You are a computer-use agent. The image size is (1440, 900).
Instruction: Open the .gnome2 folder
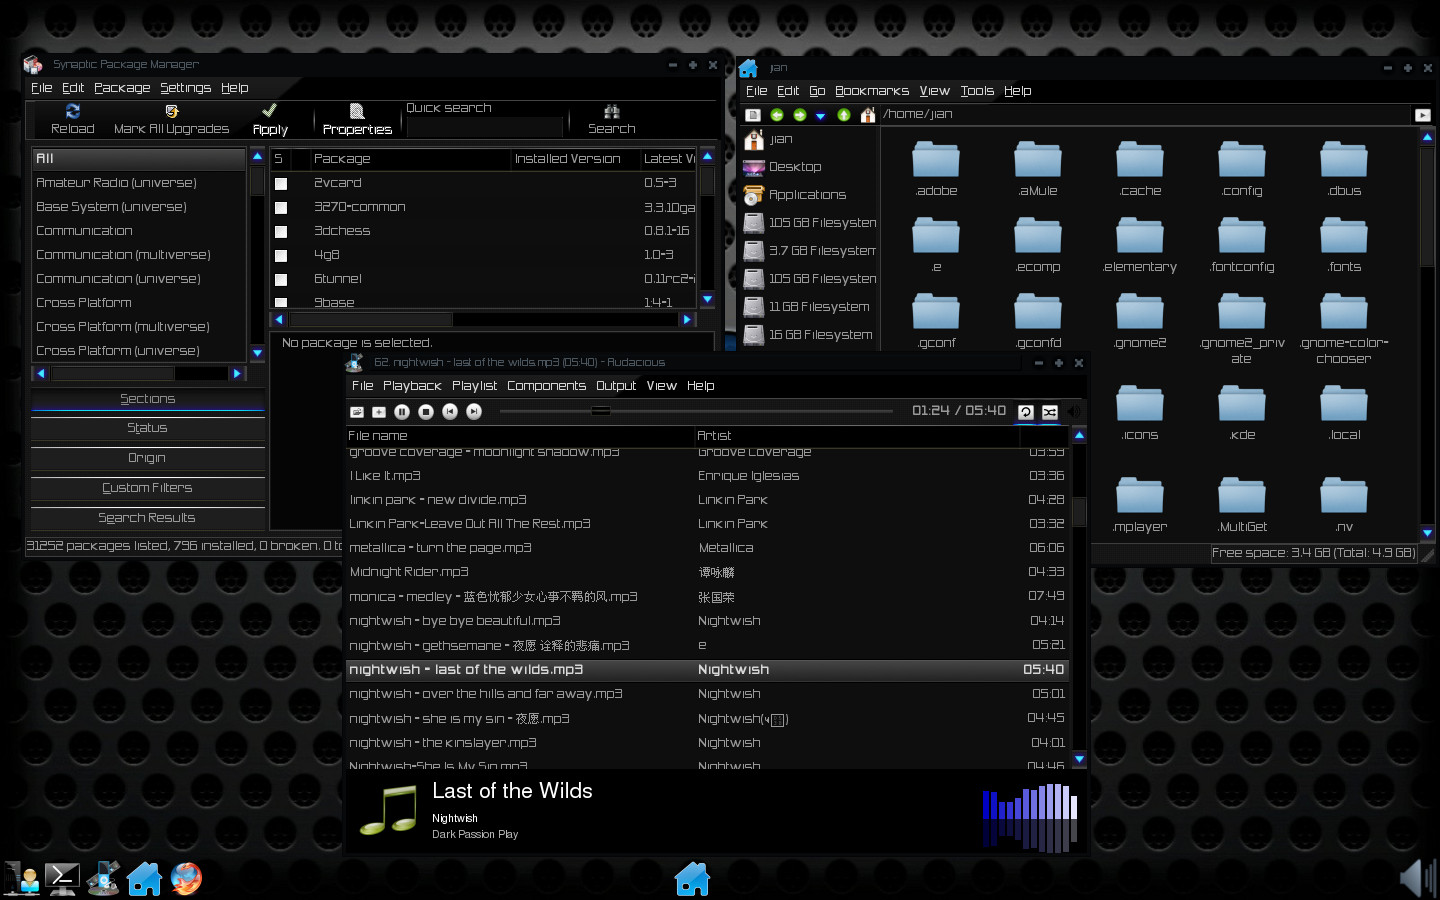[x=1140, y=321]
